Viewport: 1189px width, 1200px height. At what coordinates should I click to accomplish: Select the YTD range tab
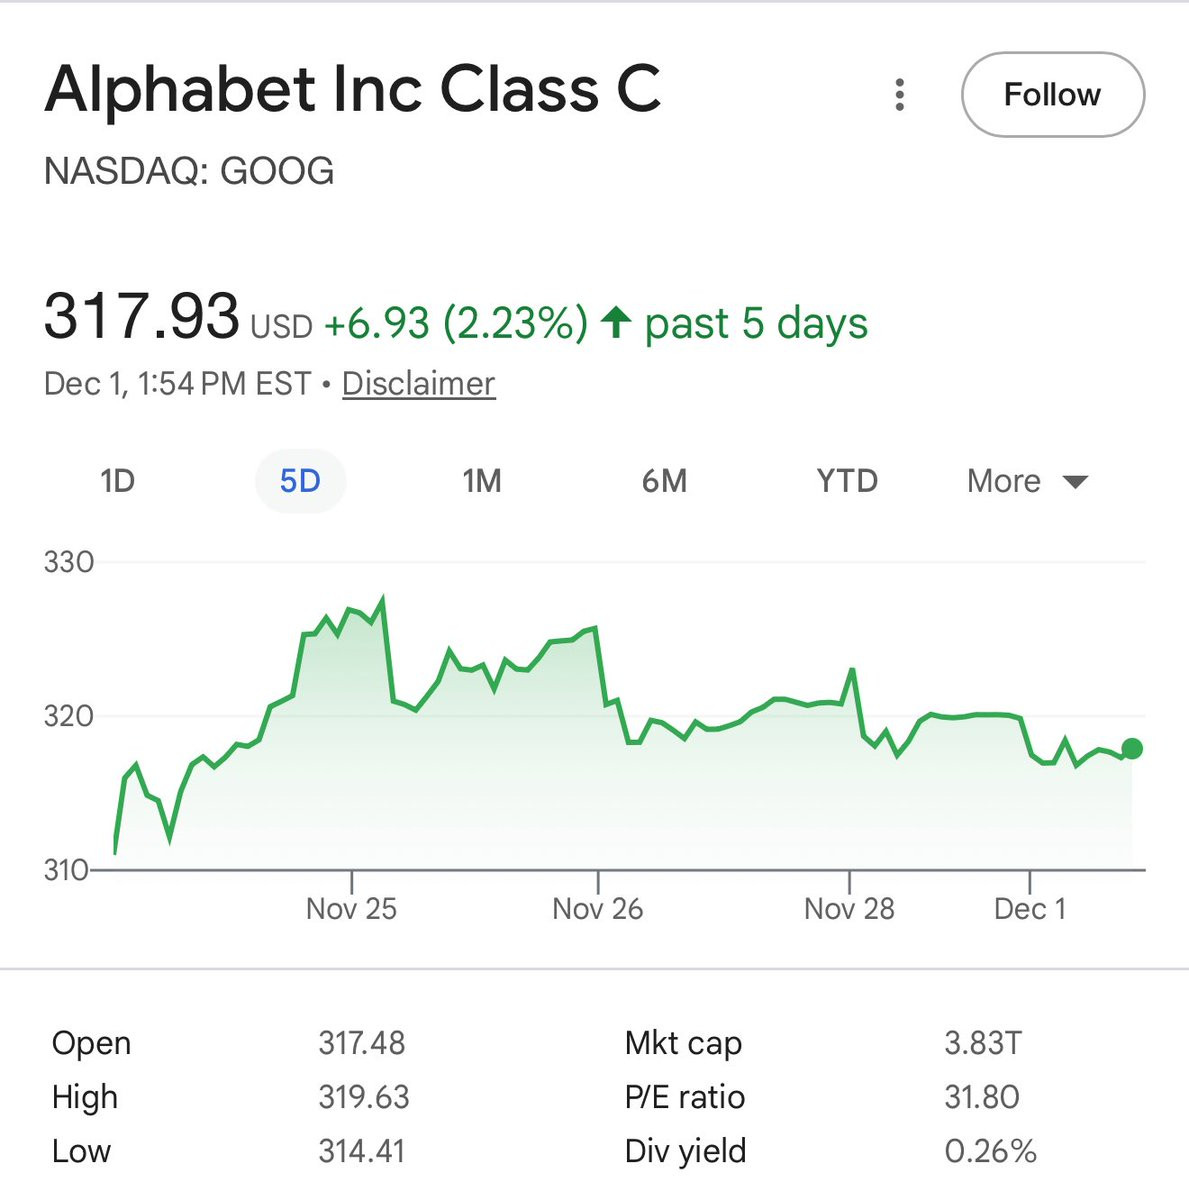[x=847, y=481]
